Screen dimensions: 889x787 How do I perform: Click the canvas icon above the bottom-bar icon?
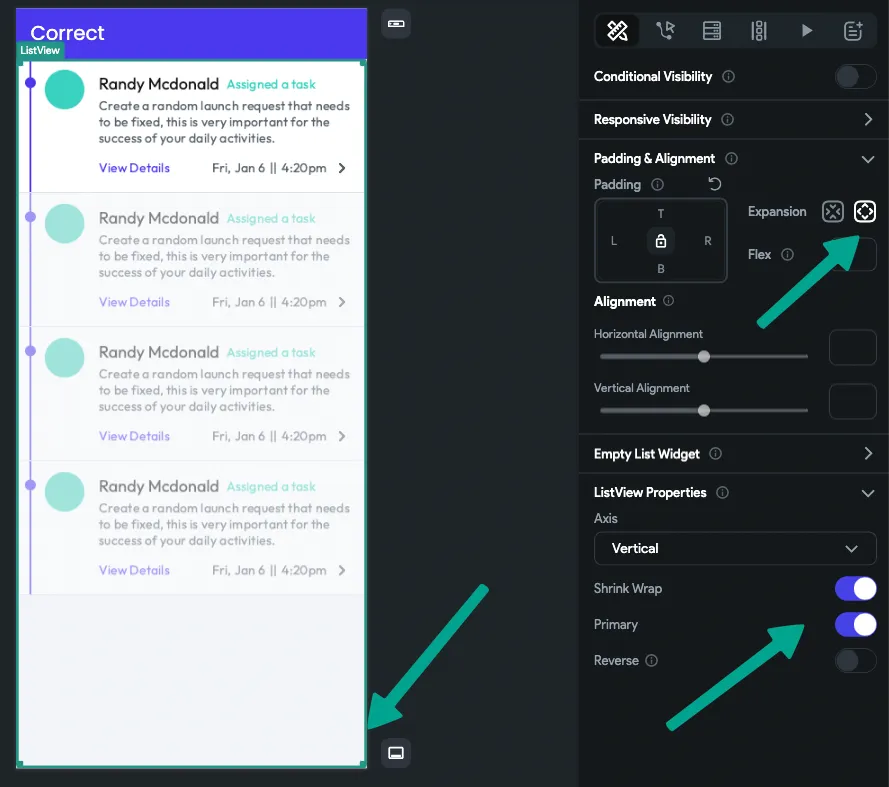[x=396, y=24]
